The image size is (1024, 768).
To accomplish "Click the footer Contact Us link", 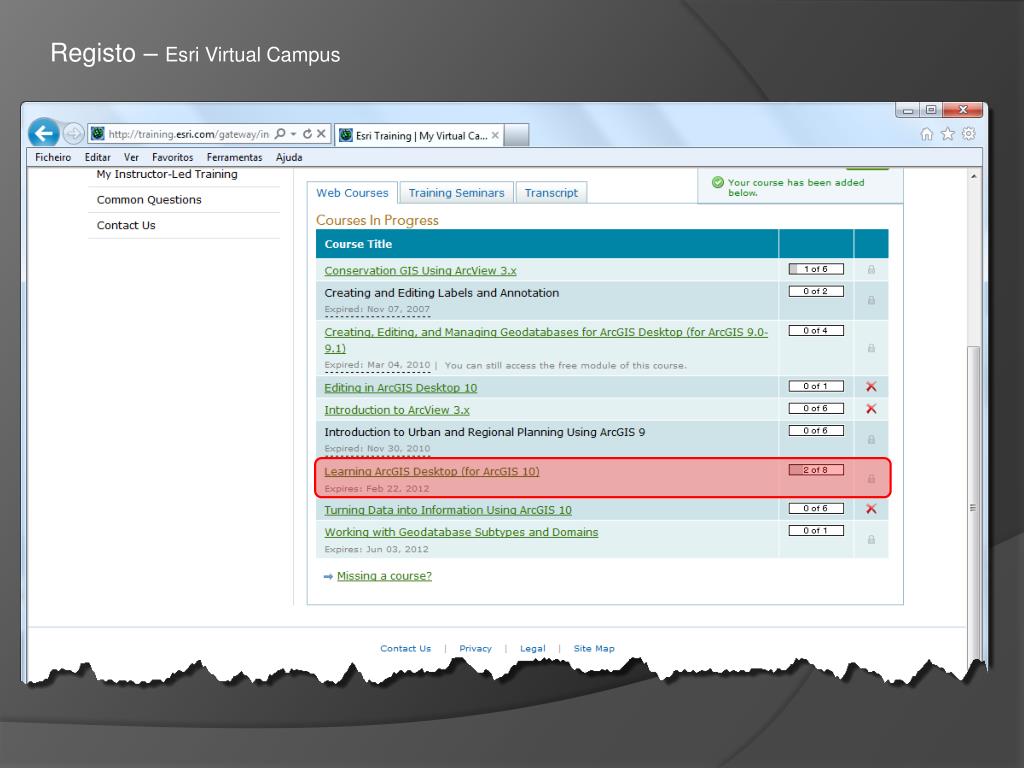I will tap(406, 648).
